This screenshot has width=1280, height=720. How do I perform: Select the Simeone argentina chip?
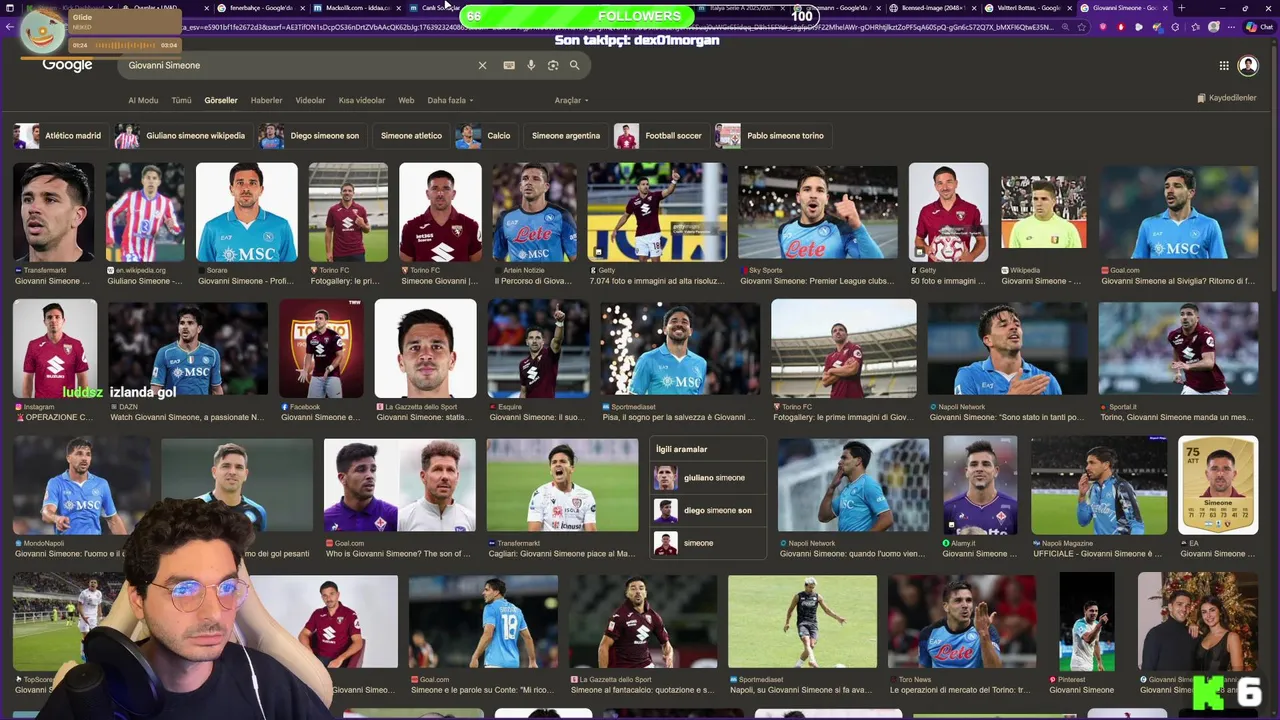click(x=566, y=136)
